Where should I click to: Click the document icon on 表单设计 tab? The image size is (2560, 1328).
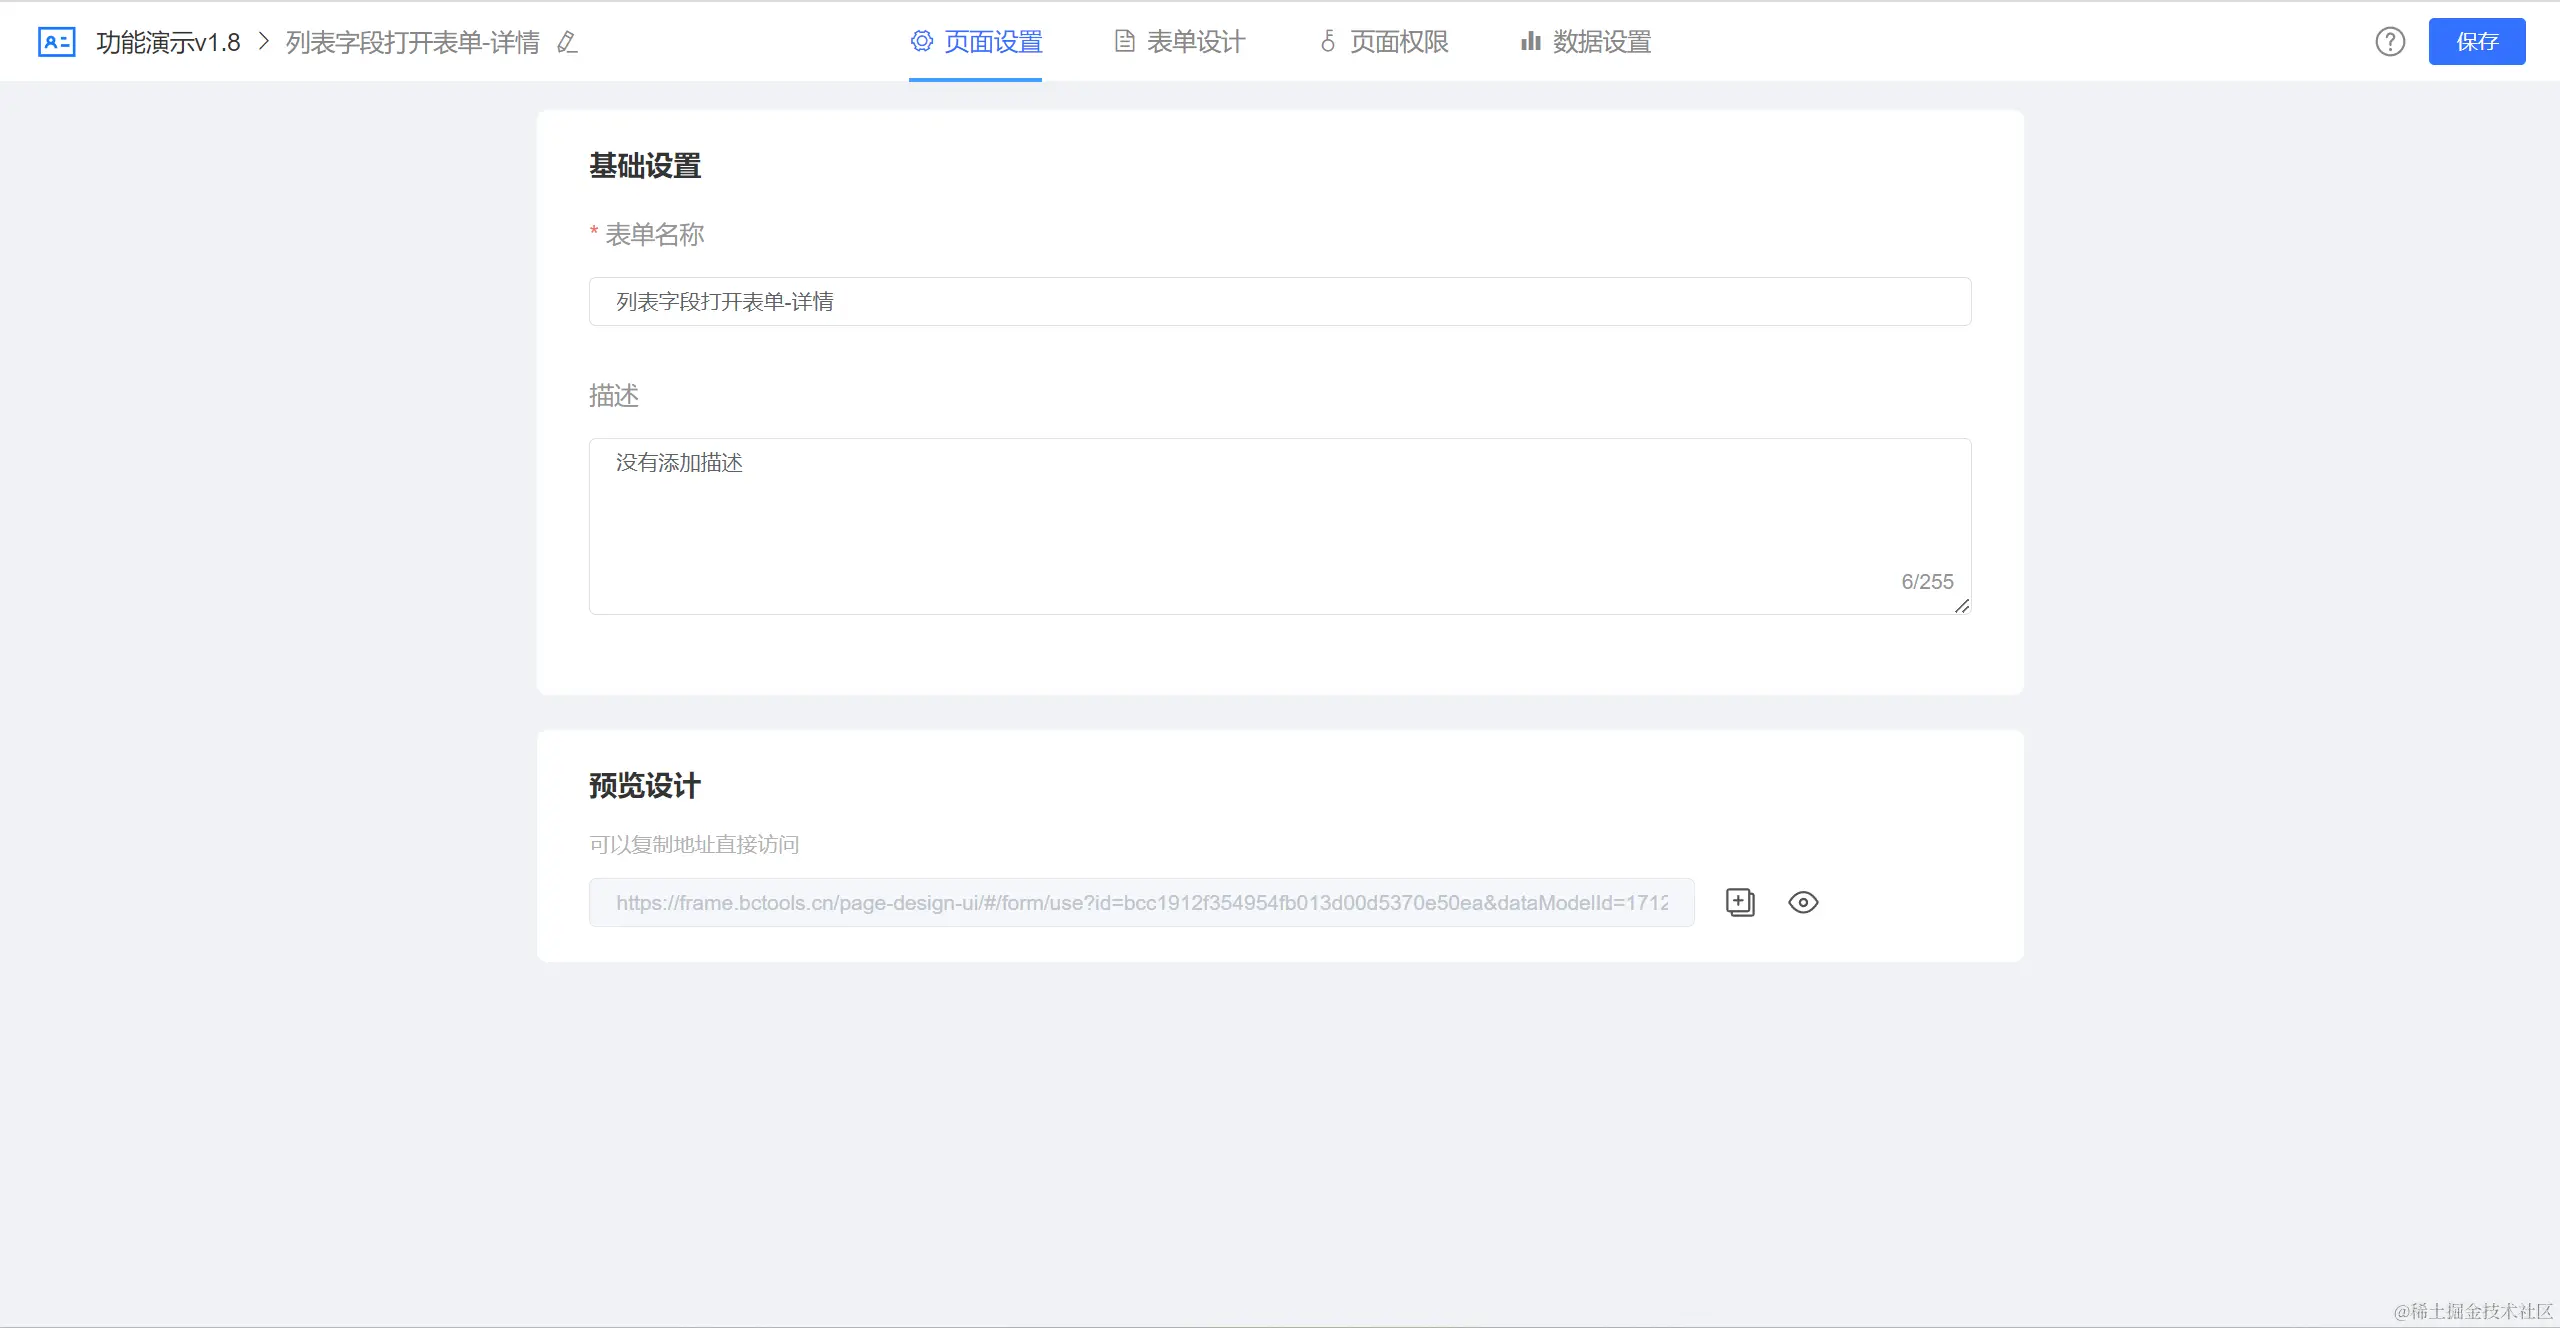pyautogui.click(x=1125, y=41)
